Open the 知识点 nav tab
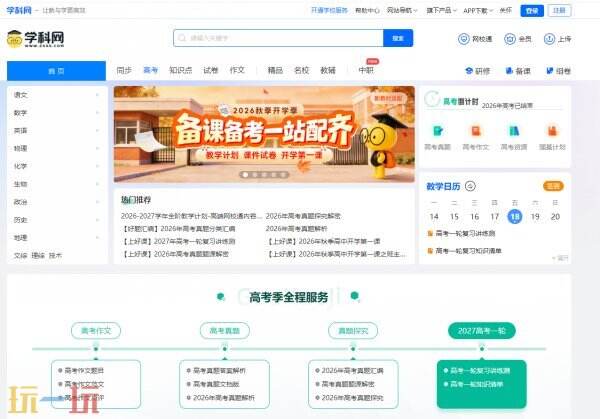Screen dimensions: 600x419 coord(181,70)
